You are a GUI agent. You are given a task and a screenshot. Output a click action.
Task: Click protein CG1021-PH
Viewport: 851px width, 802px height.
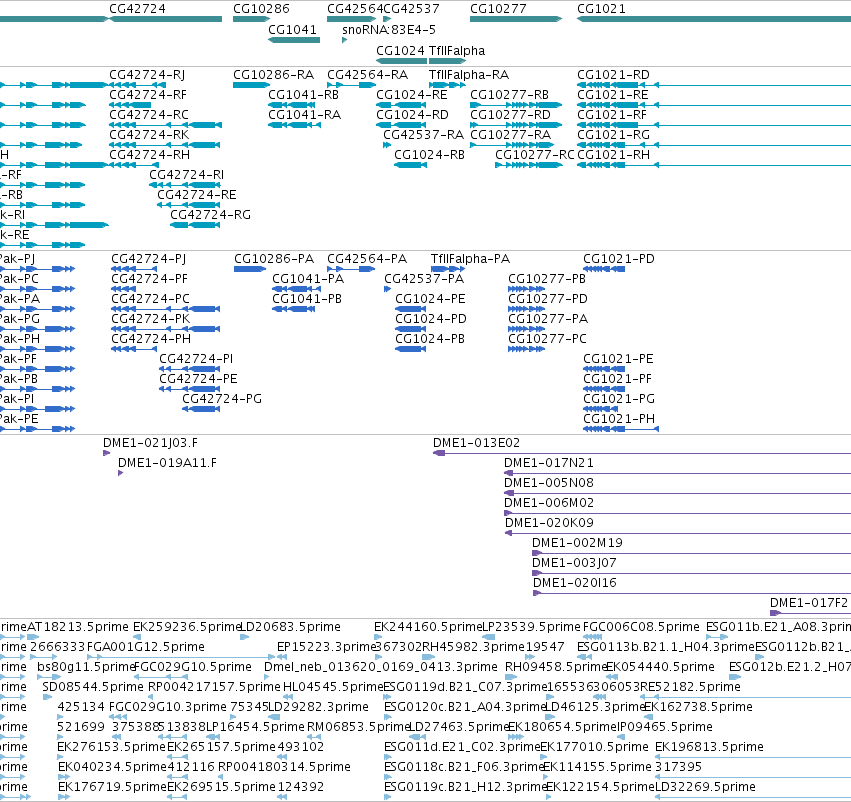pyautogui.click(x=619, y=419)
